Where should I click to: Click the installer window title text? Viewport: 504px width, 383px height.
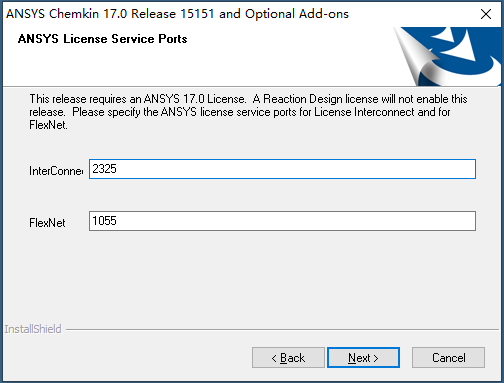coord(177,14)
